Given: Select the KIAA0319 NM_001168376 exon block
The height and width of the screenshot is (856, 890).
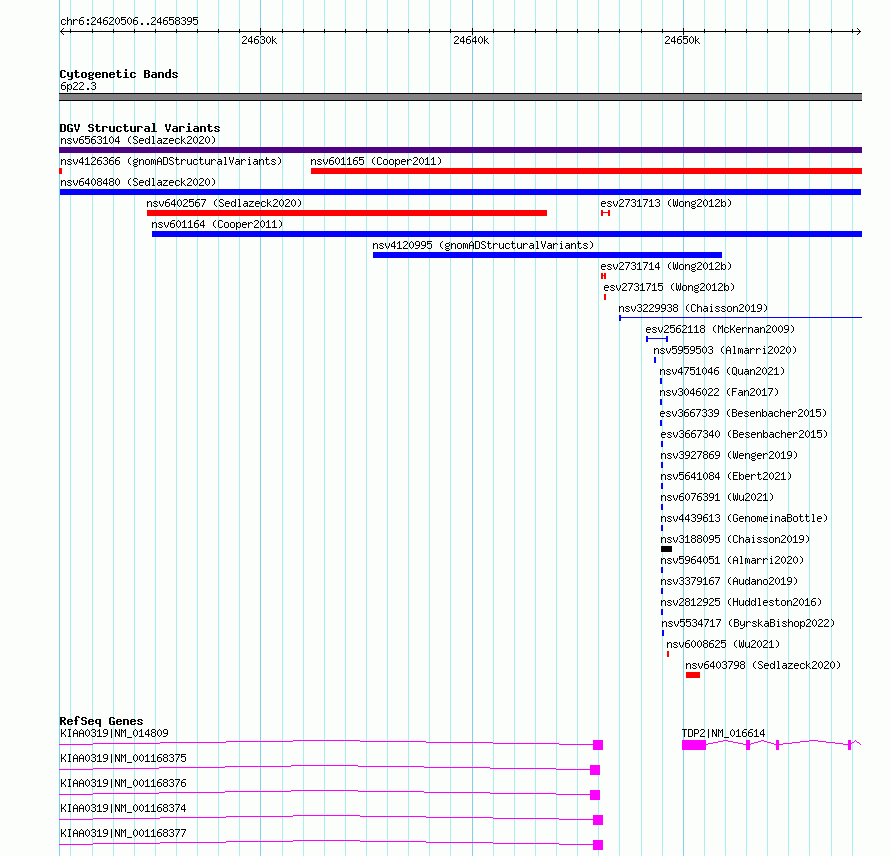Looking at the screenshot, I should (x=595, y=795).
